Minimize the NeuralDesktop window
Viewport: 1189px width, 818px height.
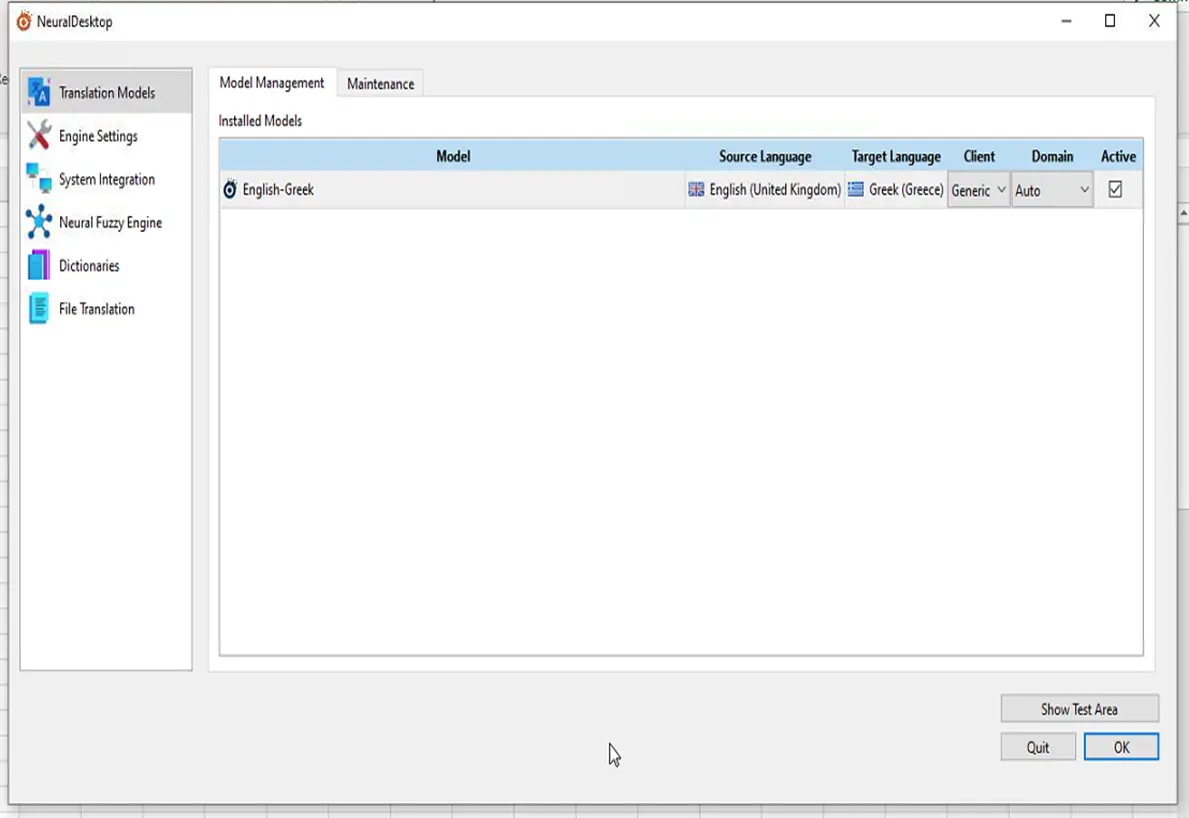tap(1066, 21)
